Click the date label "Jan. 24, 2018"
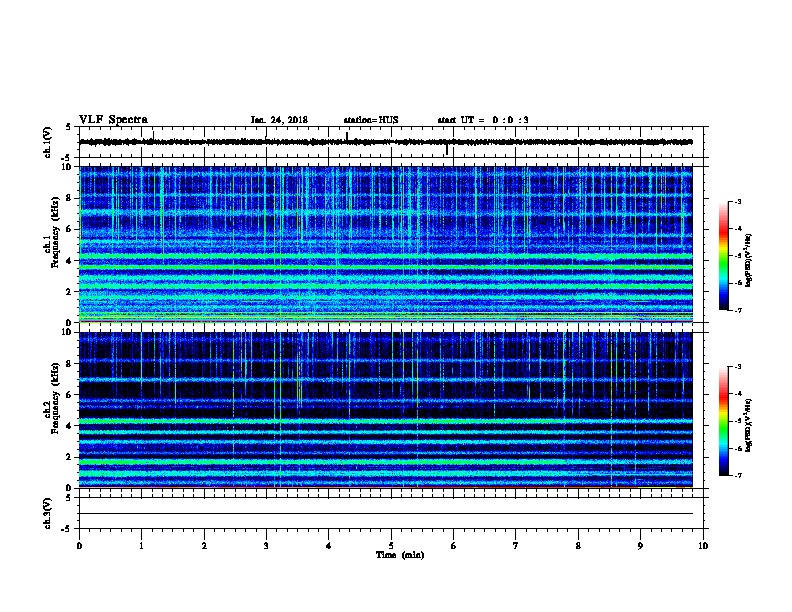The width and height of the screenshot is (792, 612). pyautogui.click(x=279, y=120)
